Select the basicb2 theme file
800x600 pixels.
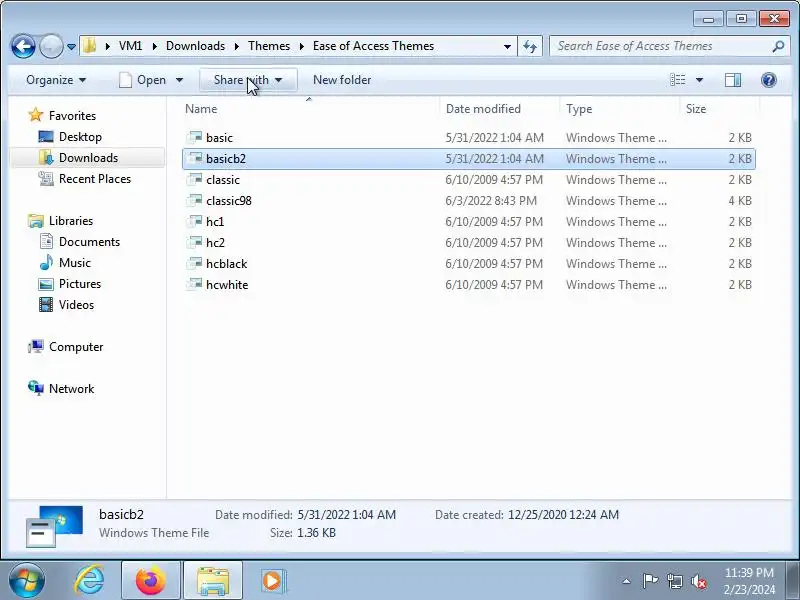[468, 159]
